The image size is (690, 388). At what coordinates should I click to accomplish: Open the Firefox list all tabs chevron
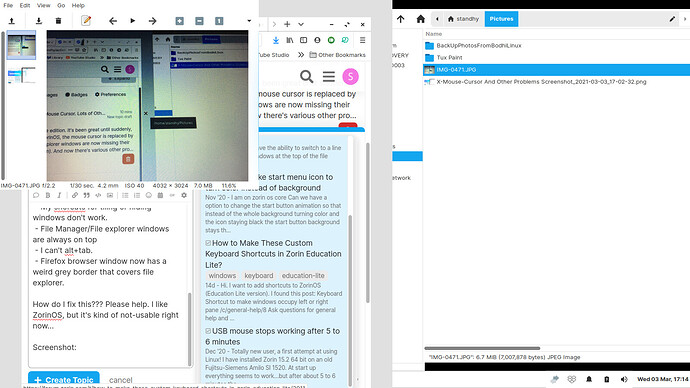pos(301,25)
